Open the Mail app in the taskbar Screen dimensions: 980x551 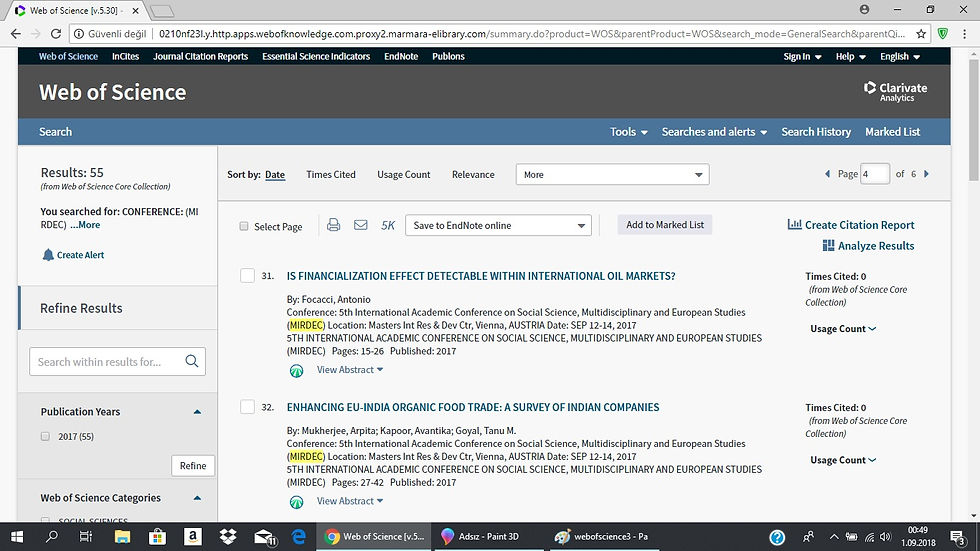[264, 537]
